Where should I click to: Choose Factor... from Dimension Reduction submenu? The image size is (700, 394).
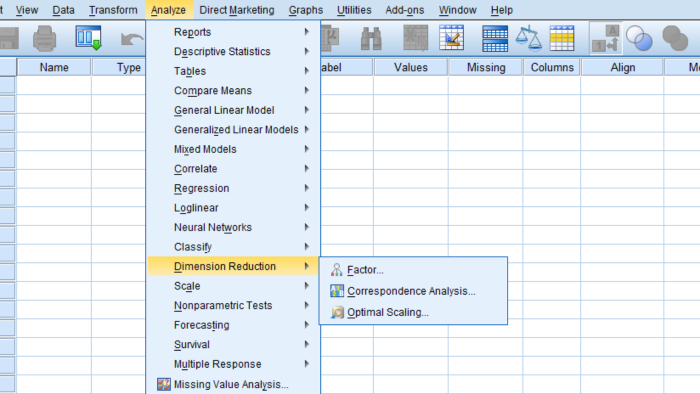pos(413,270)
